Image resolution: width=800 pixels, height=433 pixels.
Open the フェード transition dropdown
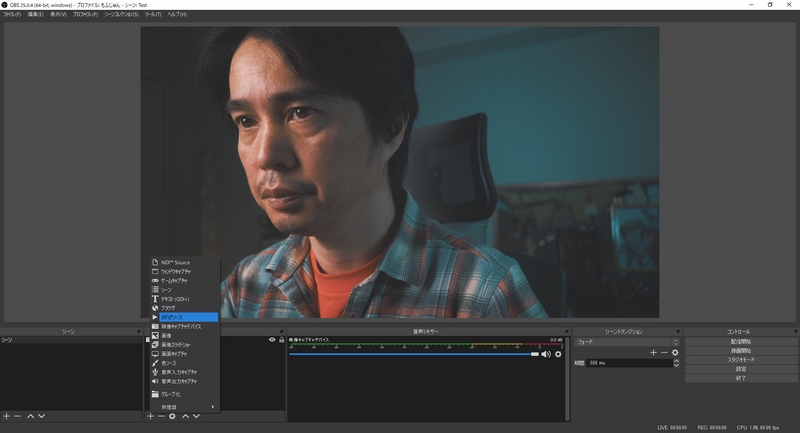click(x=628, y=342)
